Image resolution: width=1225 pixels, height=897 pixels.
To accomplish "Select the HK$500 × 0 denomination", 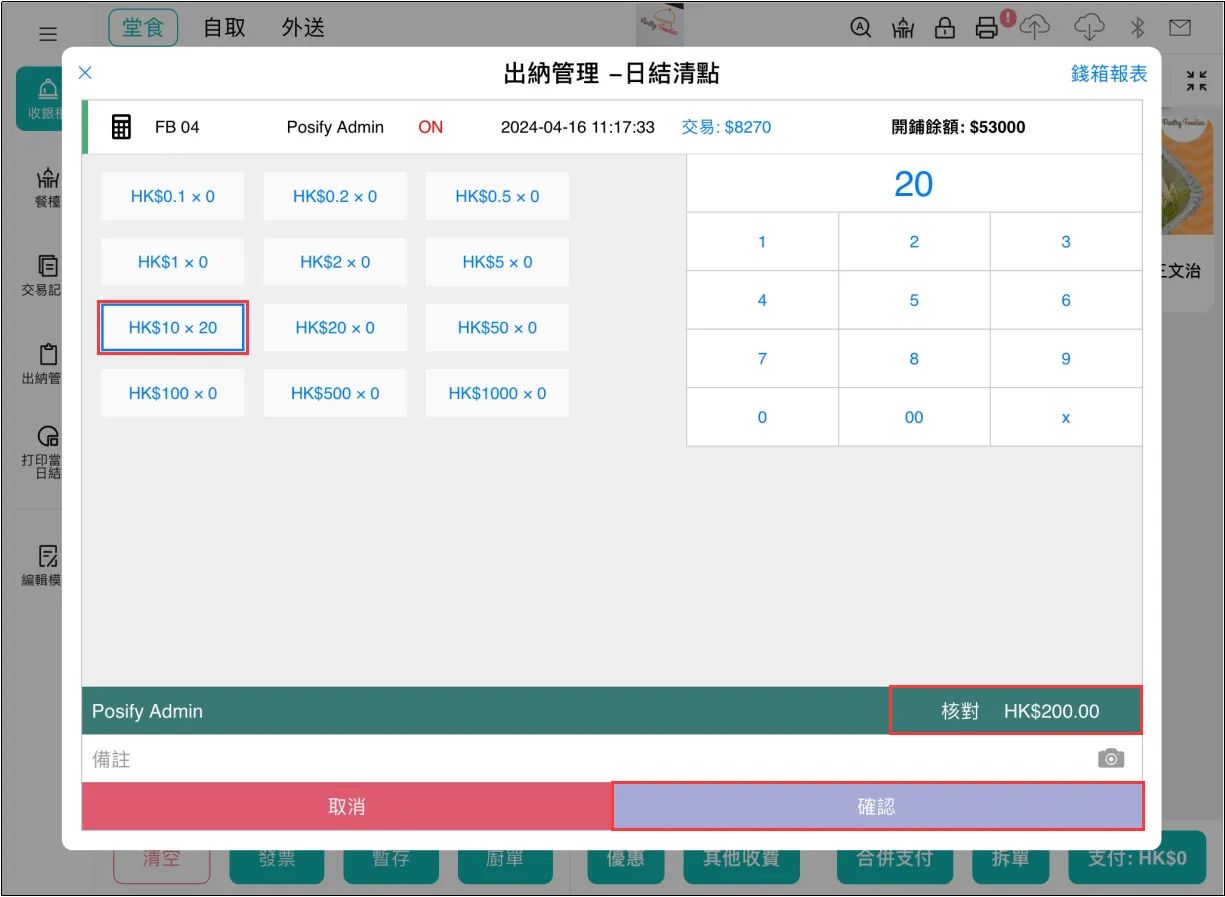I will point(335,394).
